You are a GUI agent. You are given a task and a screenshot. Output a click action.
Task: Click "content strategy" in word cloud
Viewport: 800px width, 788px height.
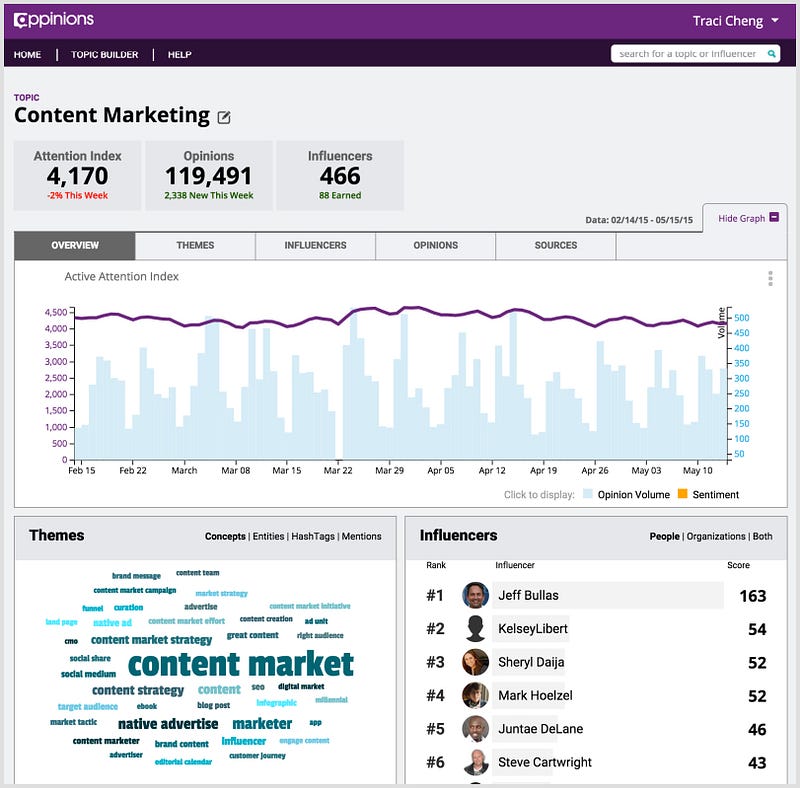coord(138,691)
